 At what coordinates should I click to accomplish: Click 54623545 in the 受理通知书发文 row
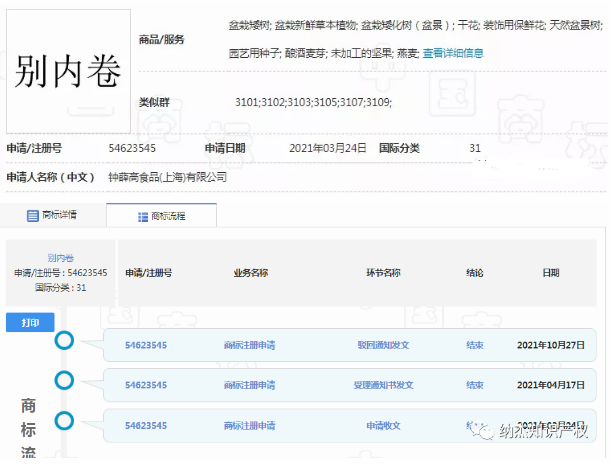point(146,385)
